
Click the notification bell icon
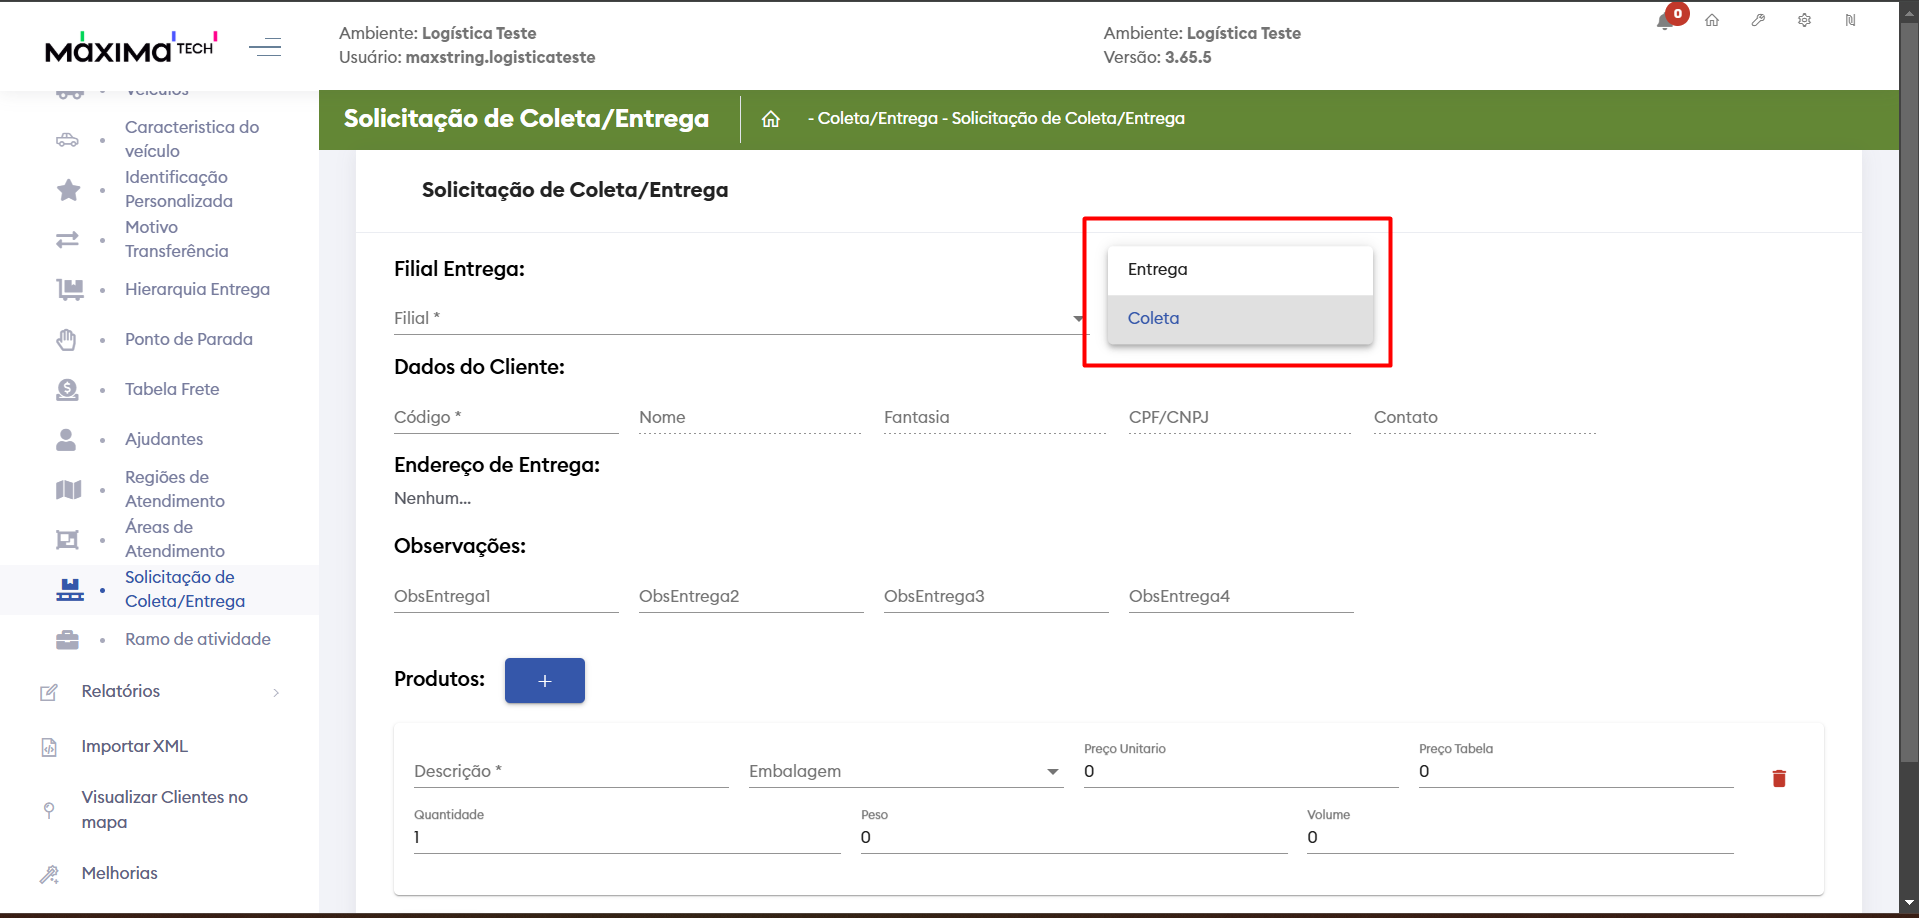(1665, 21)
